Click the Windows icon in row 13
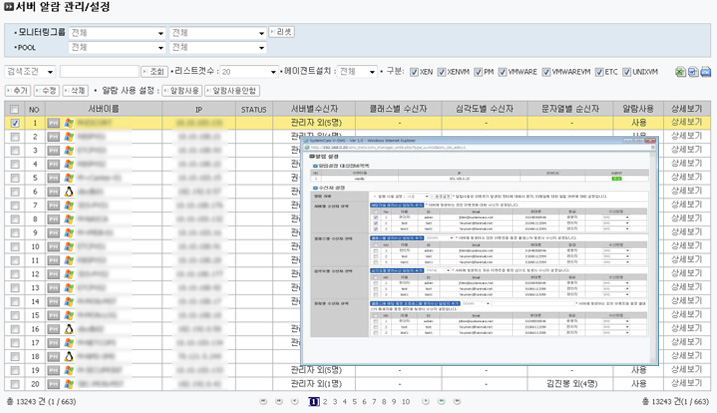Viewport: 717px width, 413px height. 69,288
